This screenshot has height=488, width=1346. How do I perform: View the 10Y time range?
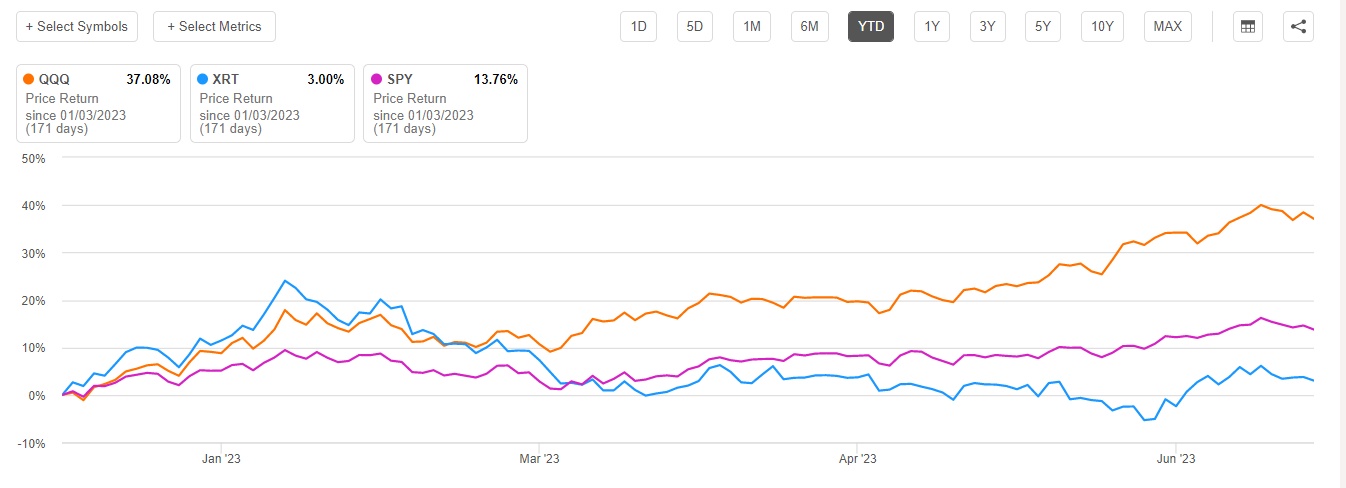pyautogui.click(x=1102, y=27)
